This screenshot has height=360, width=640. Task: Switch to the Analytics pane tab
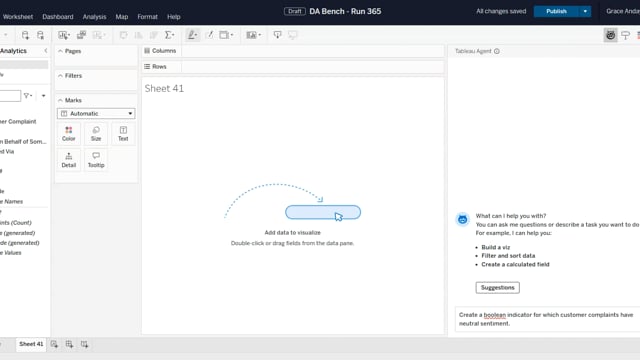pyautogui.click(x=13, y=51)
